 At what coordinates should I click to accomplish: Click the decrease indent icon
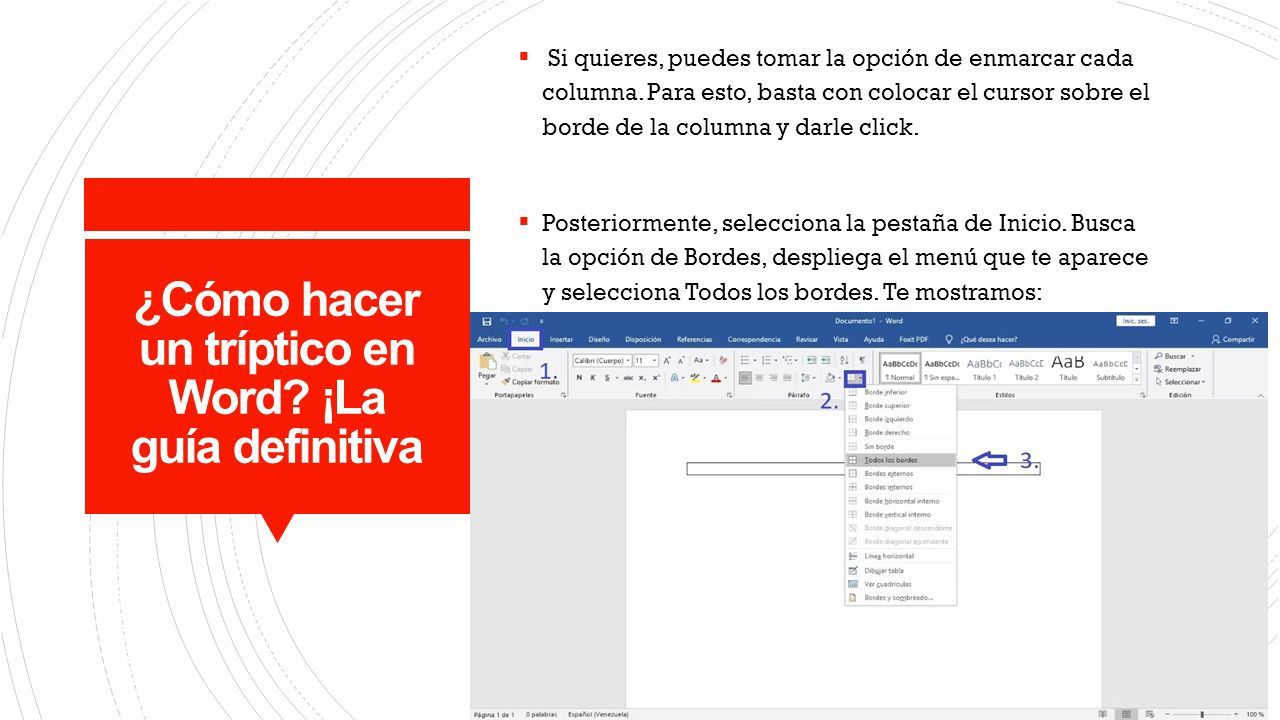point(811,361)
